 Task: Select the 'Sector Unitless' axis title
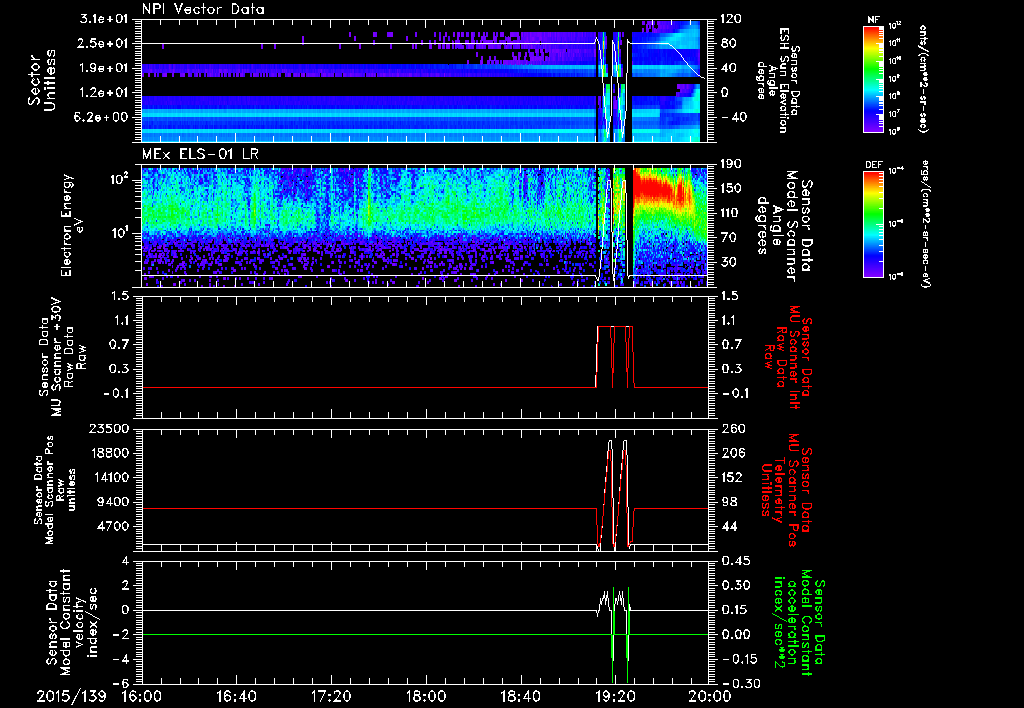point(42,80)
